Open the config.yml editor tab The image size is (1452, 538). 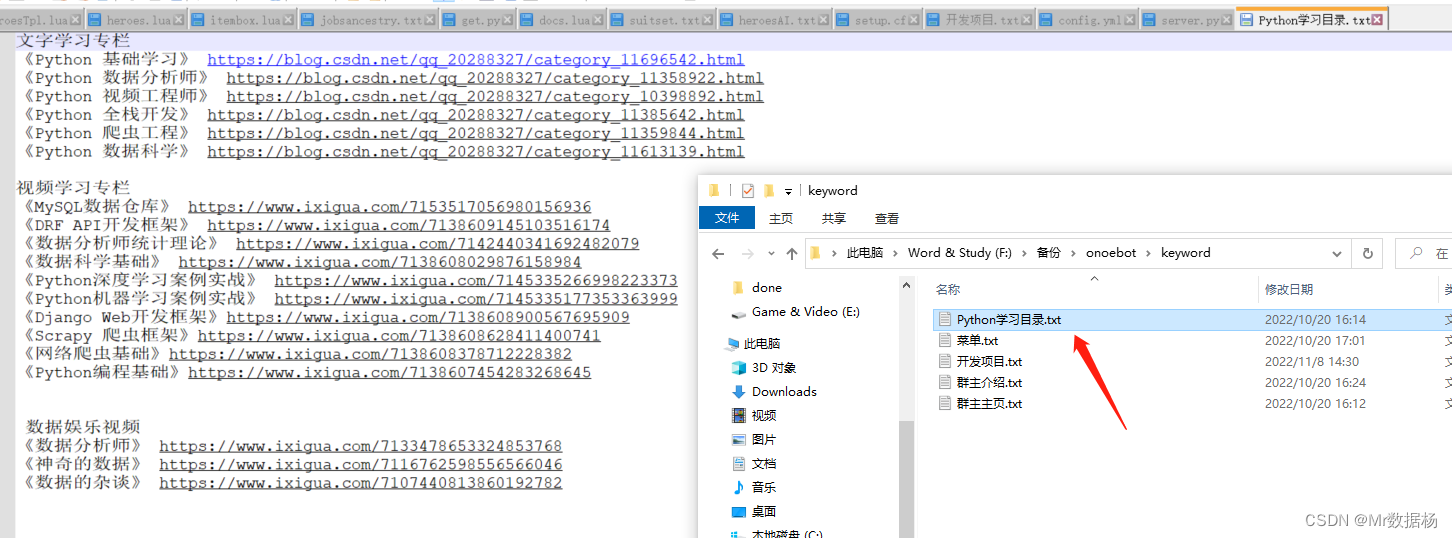click(x=1088, y=20)
